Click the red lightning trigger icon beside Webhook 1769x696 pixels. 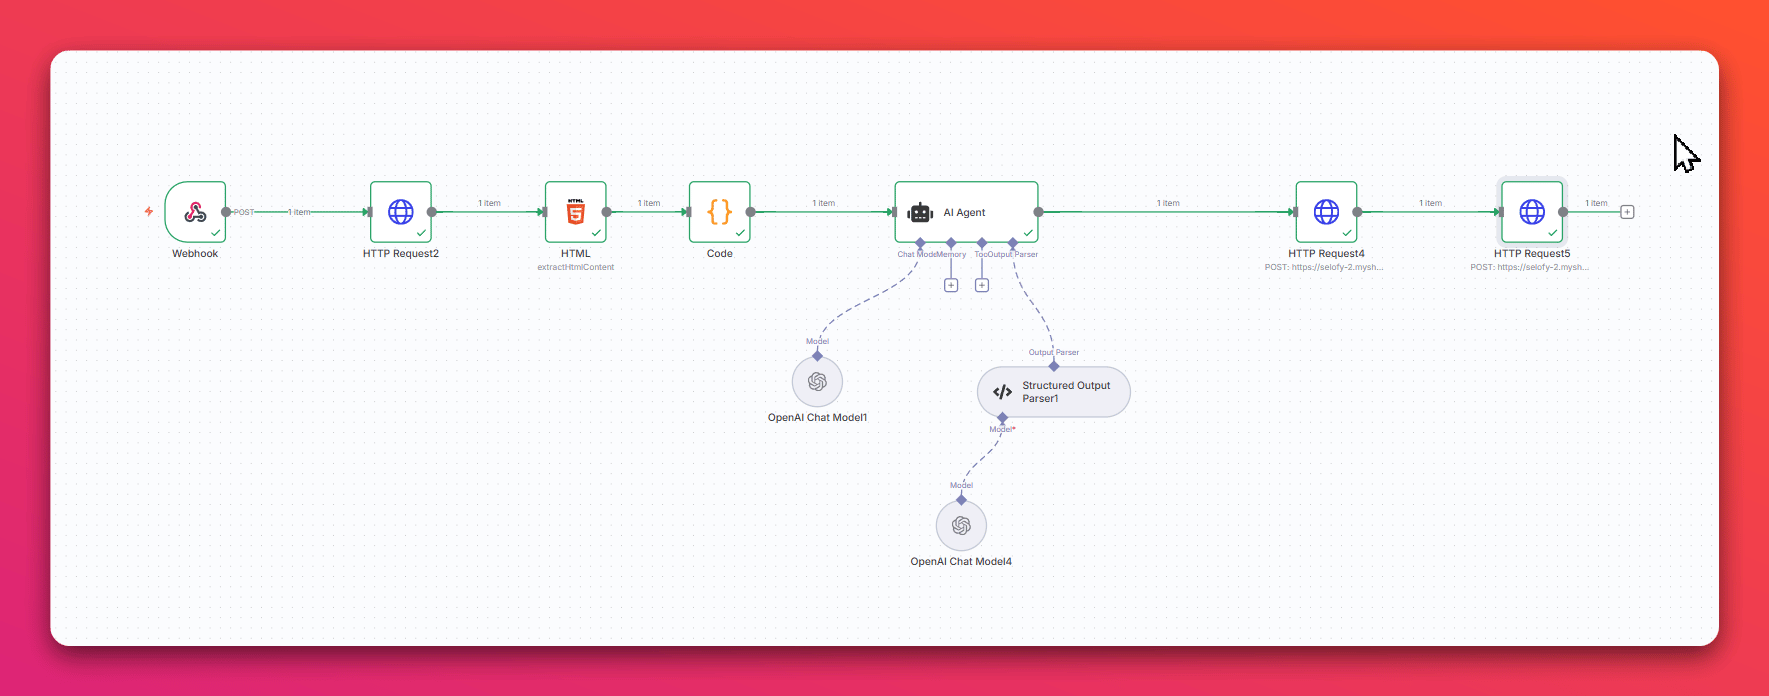click(x=149, y=211)
